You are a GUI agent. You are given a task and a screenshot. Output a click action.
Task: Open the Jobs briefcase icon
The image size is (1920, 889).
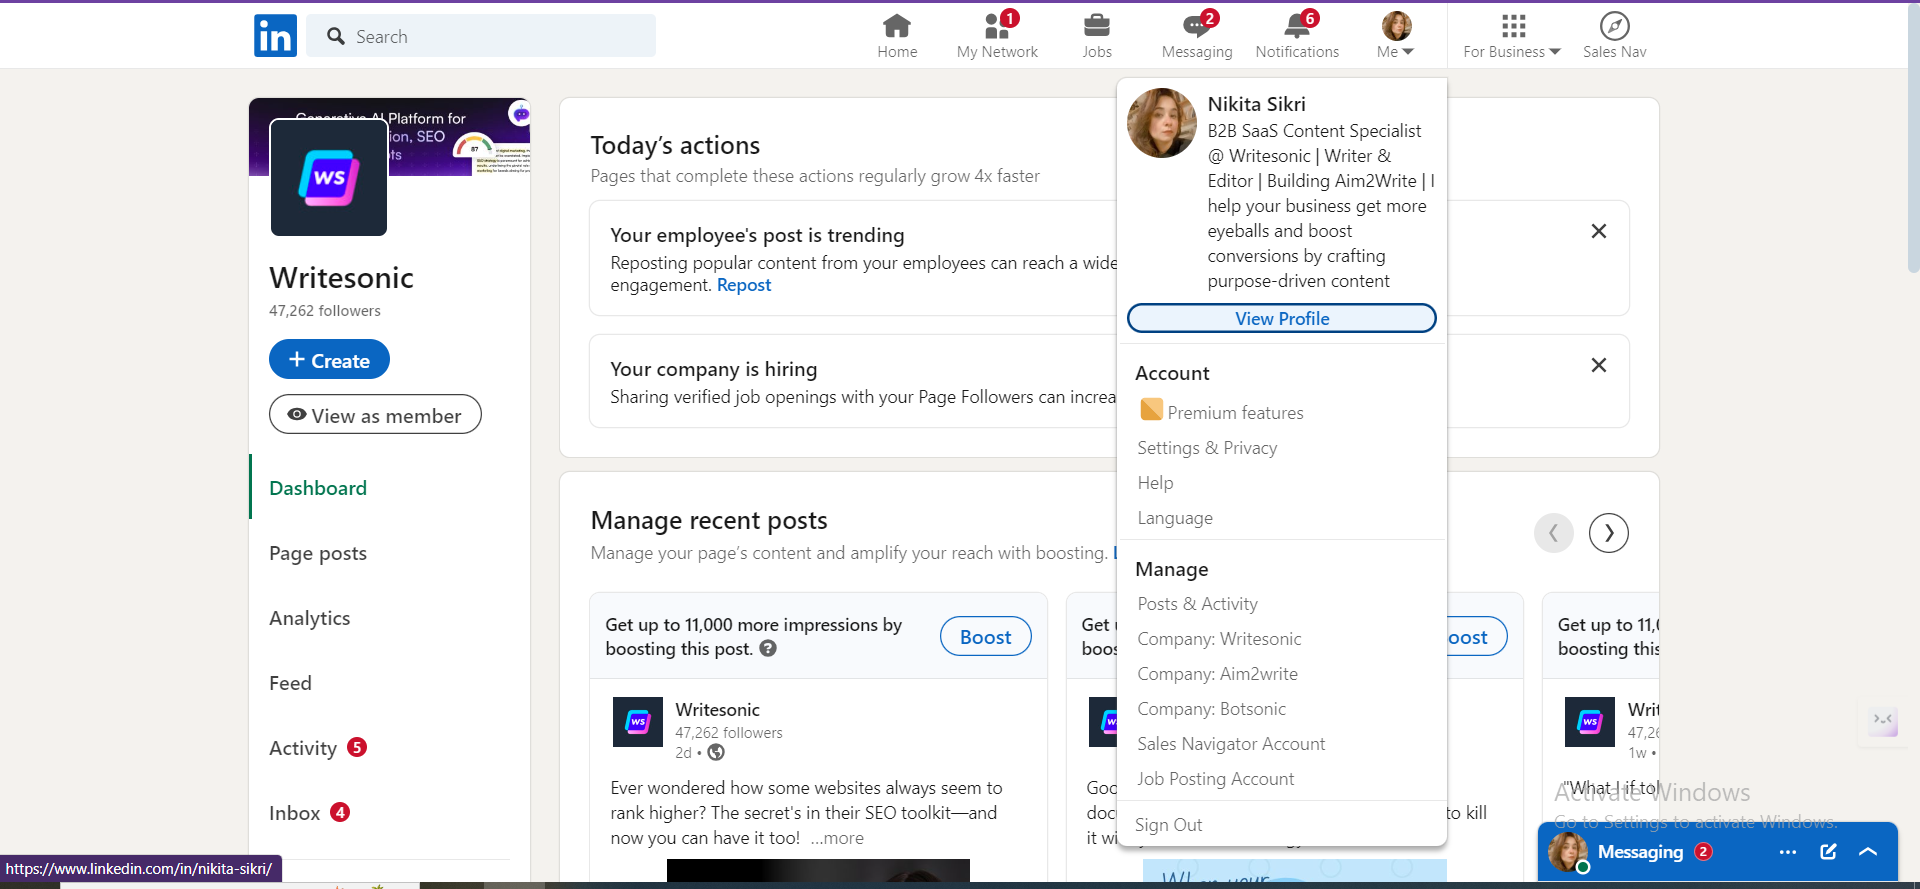[1097, 25]
